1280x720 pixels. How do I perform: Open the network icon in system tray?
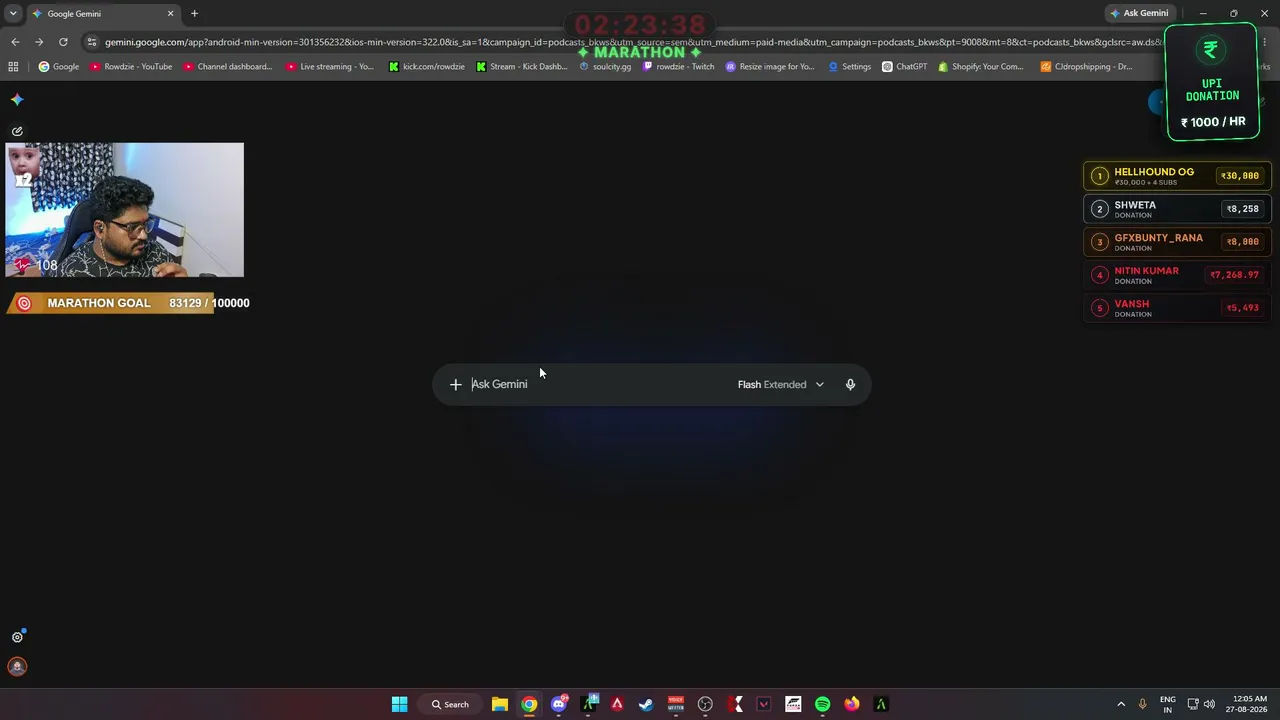[x=1193, y=704]
